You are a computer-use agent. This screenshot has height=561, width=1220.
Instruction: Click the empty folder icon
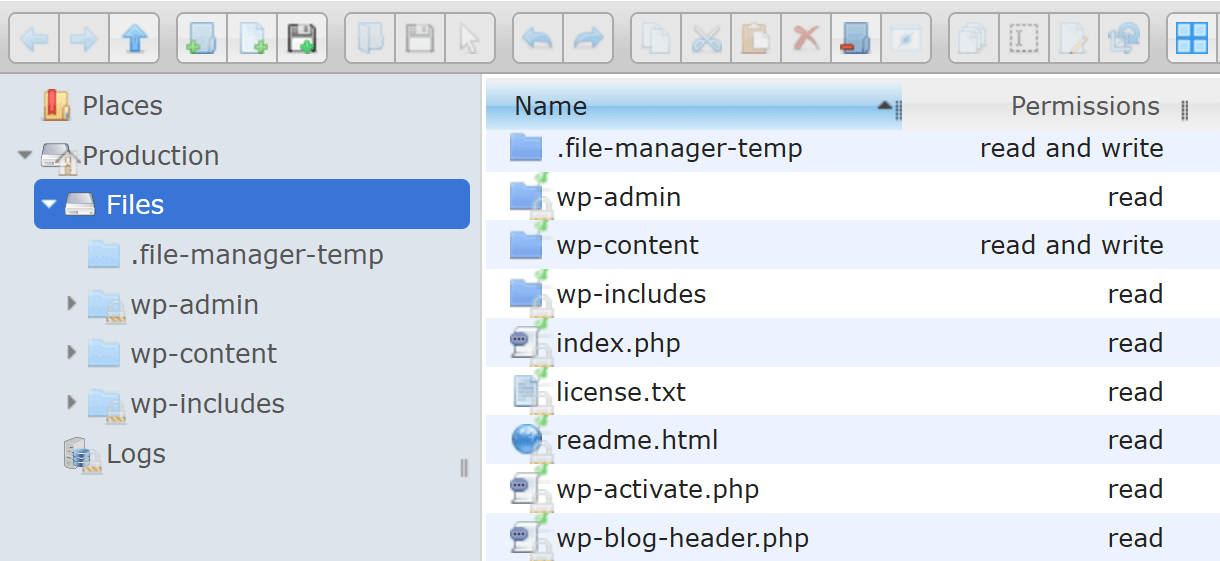[x=856, y=39]
